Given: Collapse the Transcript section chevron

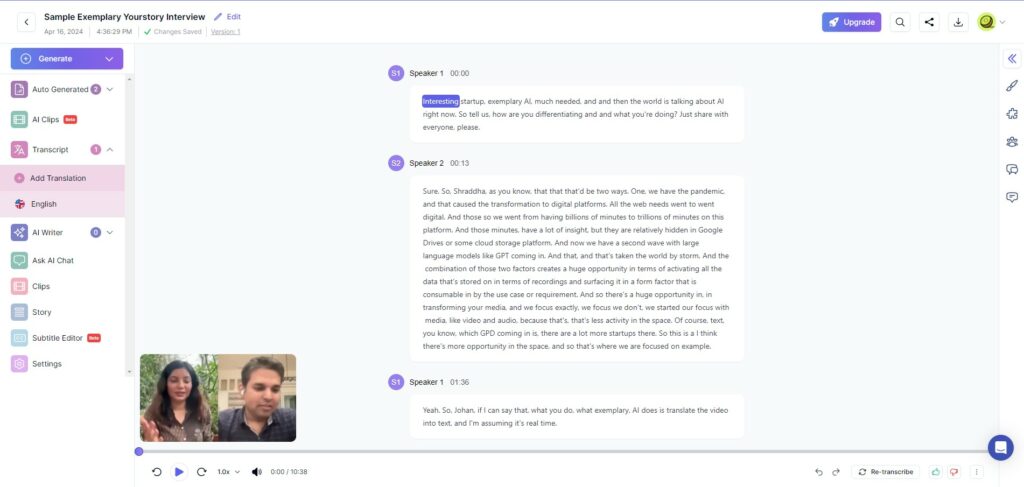Looking at the screenshot, I should point(110,149).
